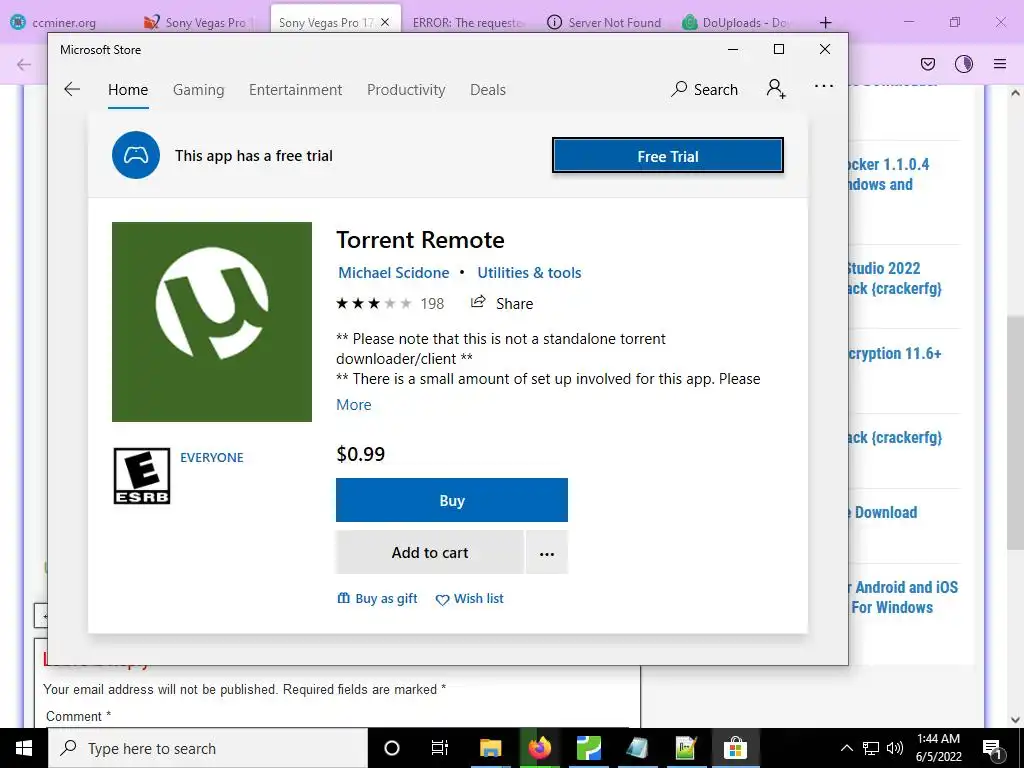Add app to Wish list
This screenshot has width=1024, height=768.
click(470, 599)
